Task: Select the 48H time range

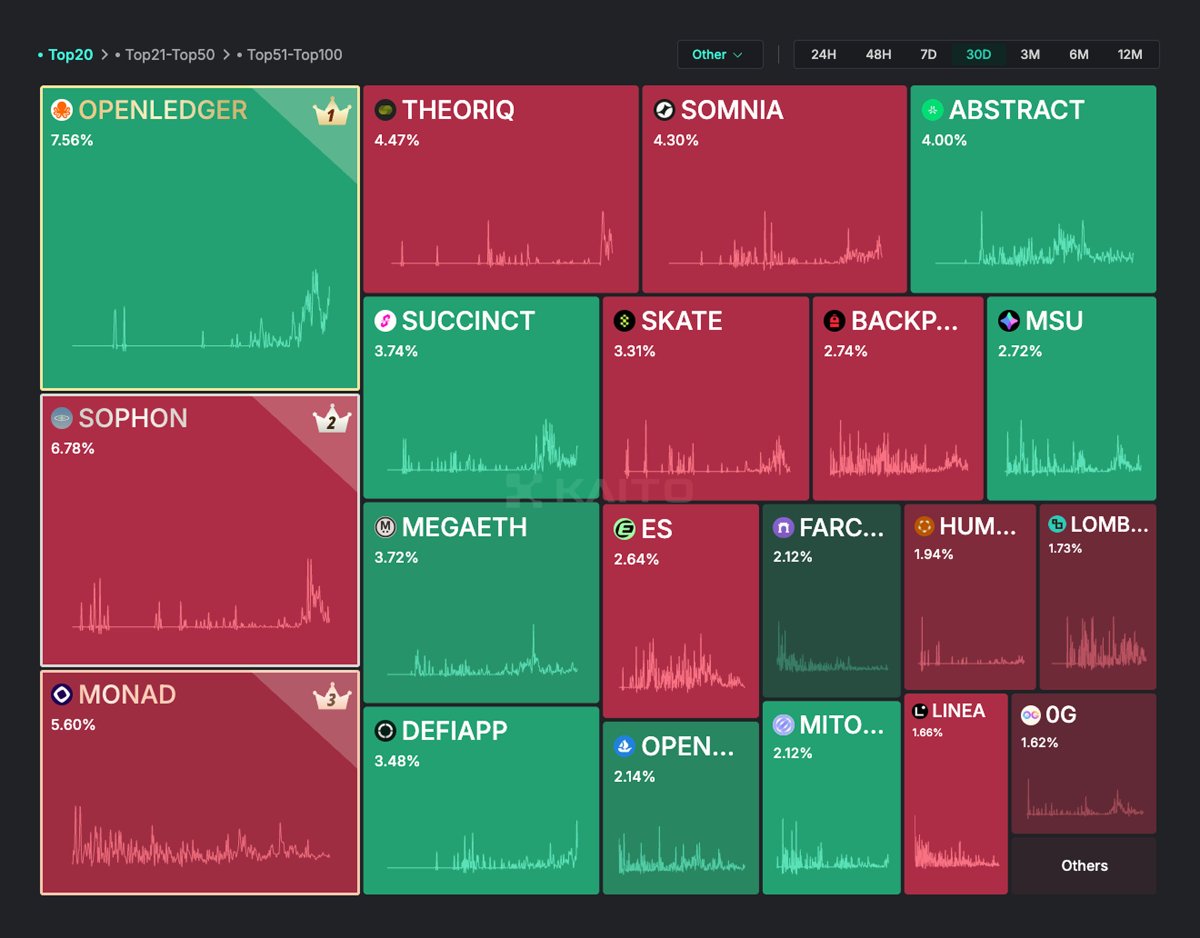Action: (x=878, y=54)
